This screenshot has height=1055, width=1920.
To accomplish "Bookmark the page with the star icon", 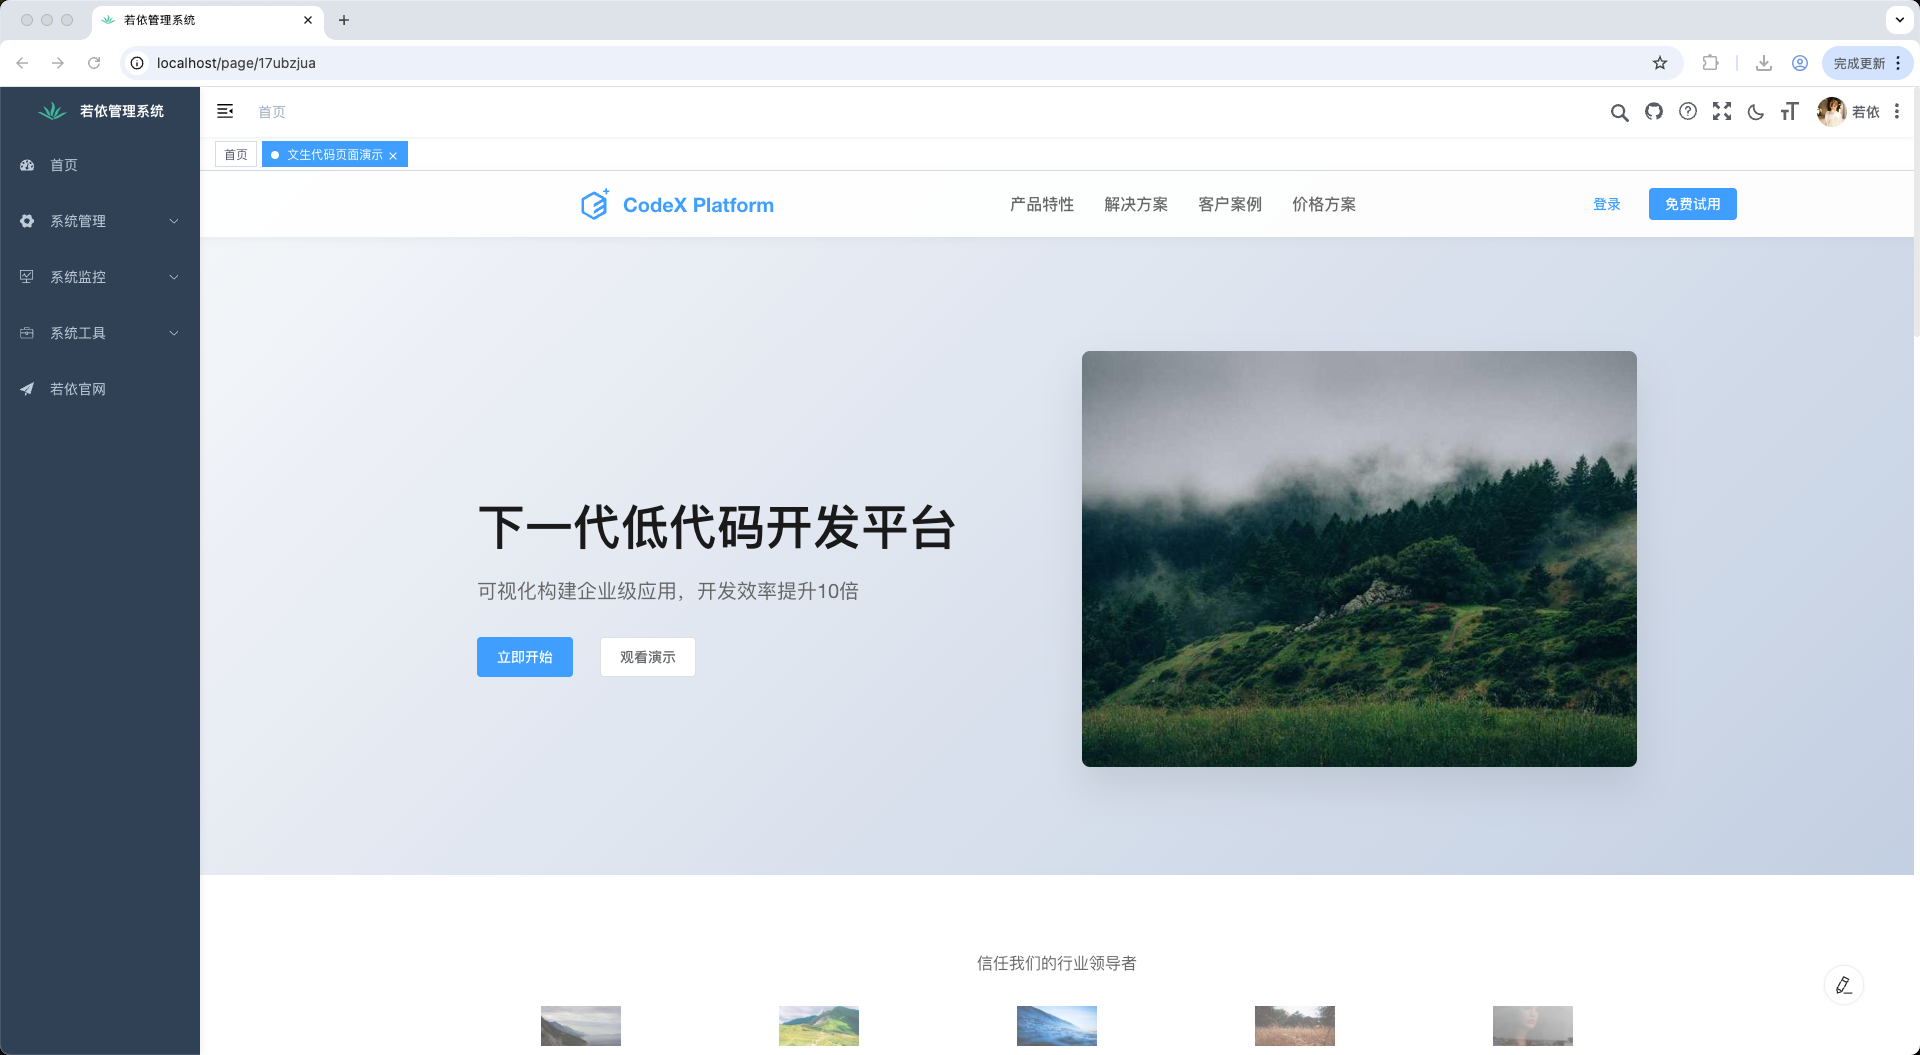I will point(1660,62).
